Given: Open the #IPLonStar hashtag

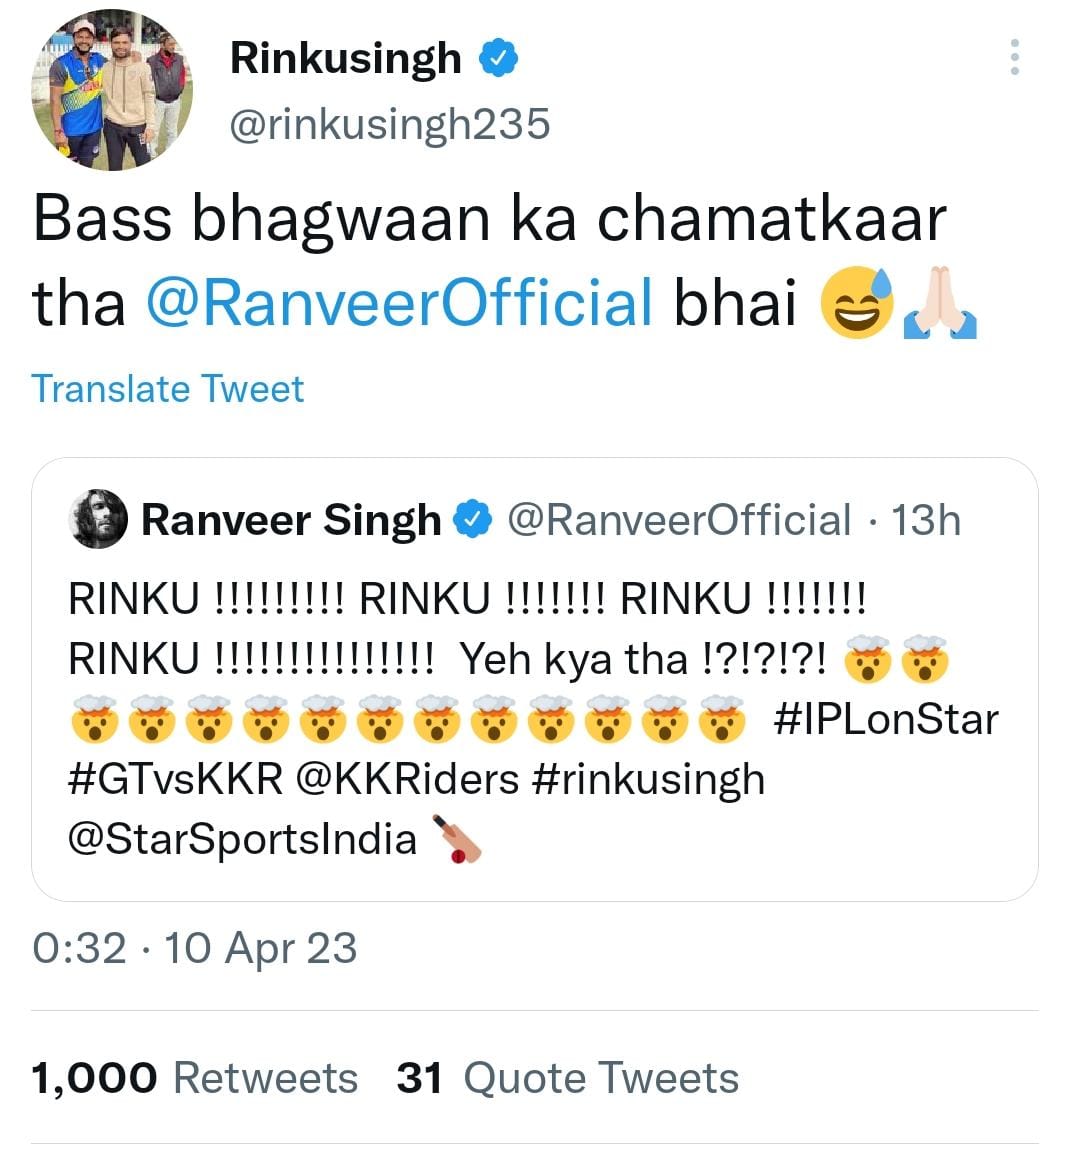Looking at the screenshot, I should pyautogui.click(x=885, y=718).
